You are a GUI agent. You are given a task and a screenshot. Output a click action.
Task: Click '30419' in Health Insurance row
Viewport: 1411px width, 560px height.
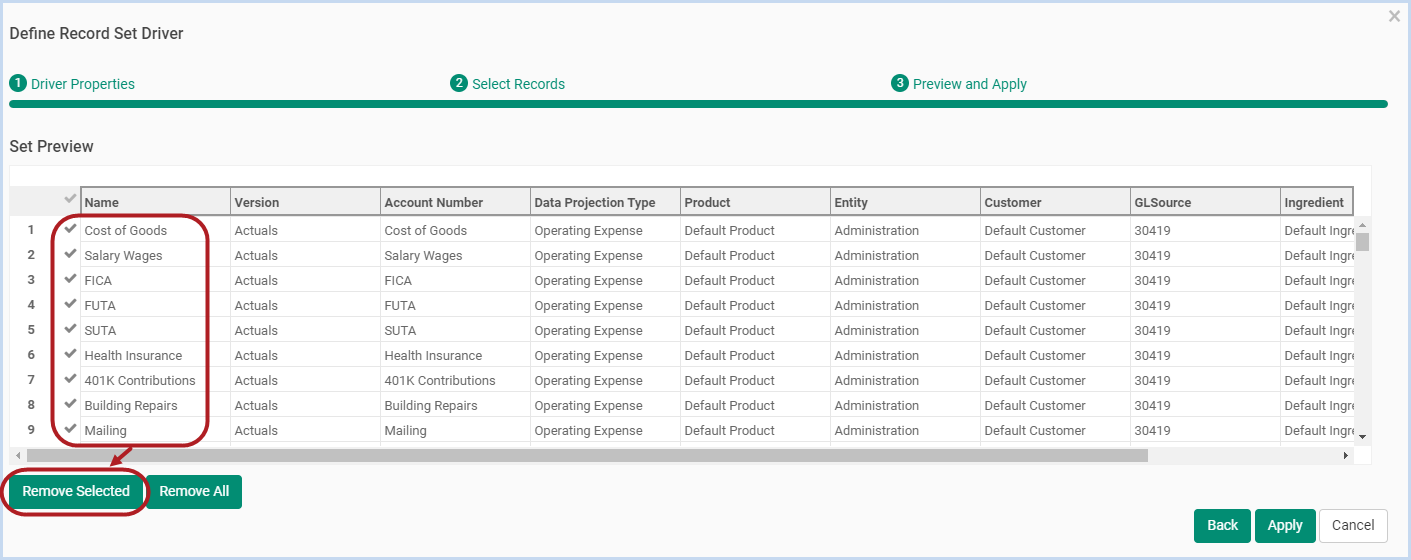point(1152,355)
